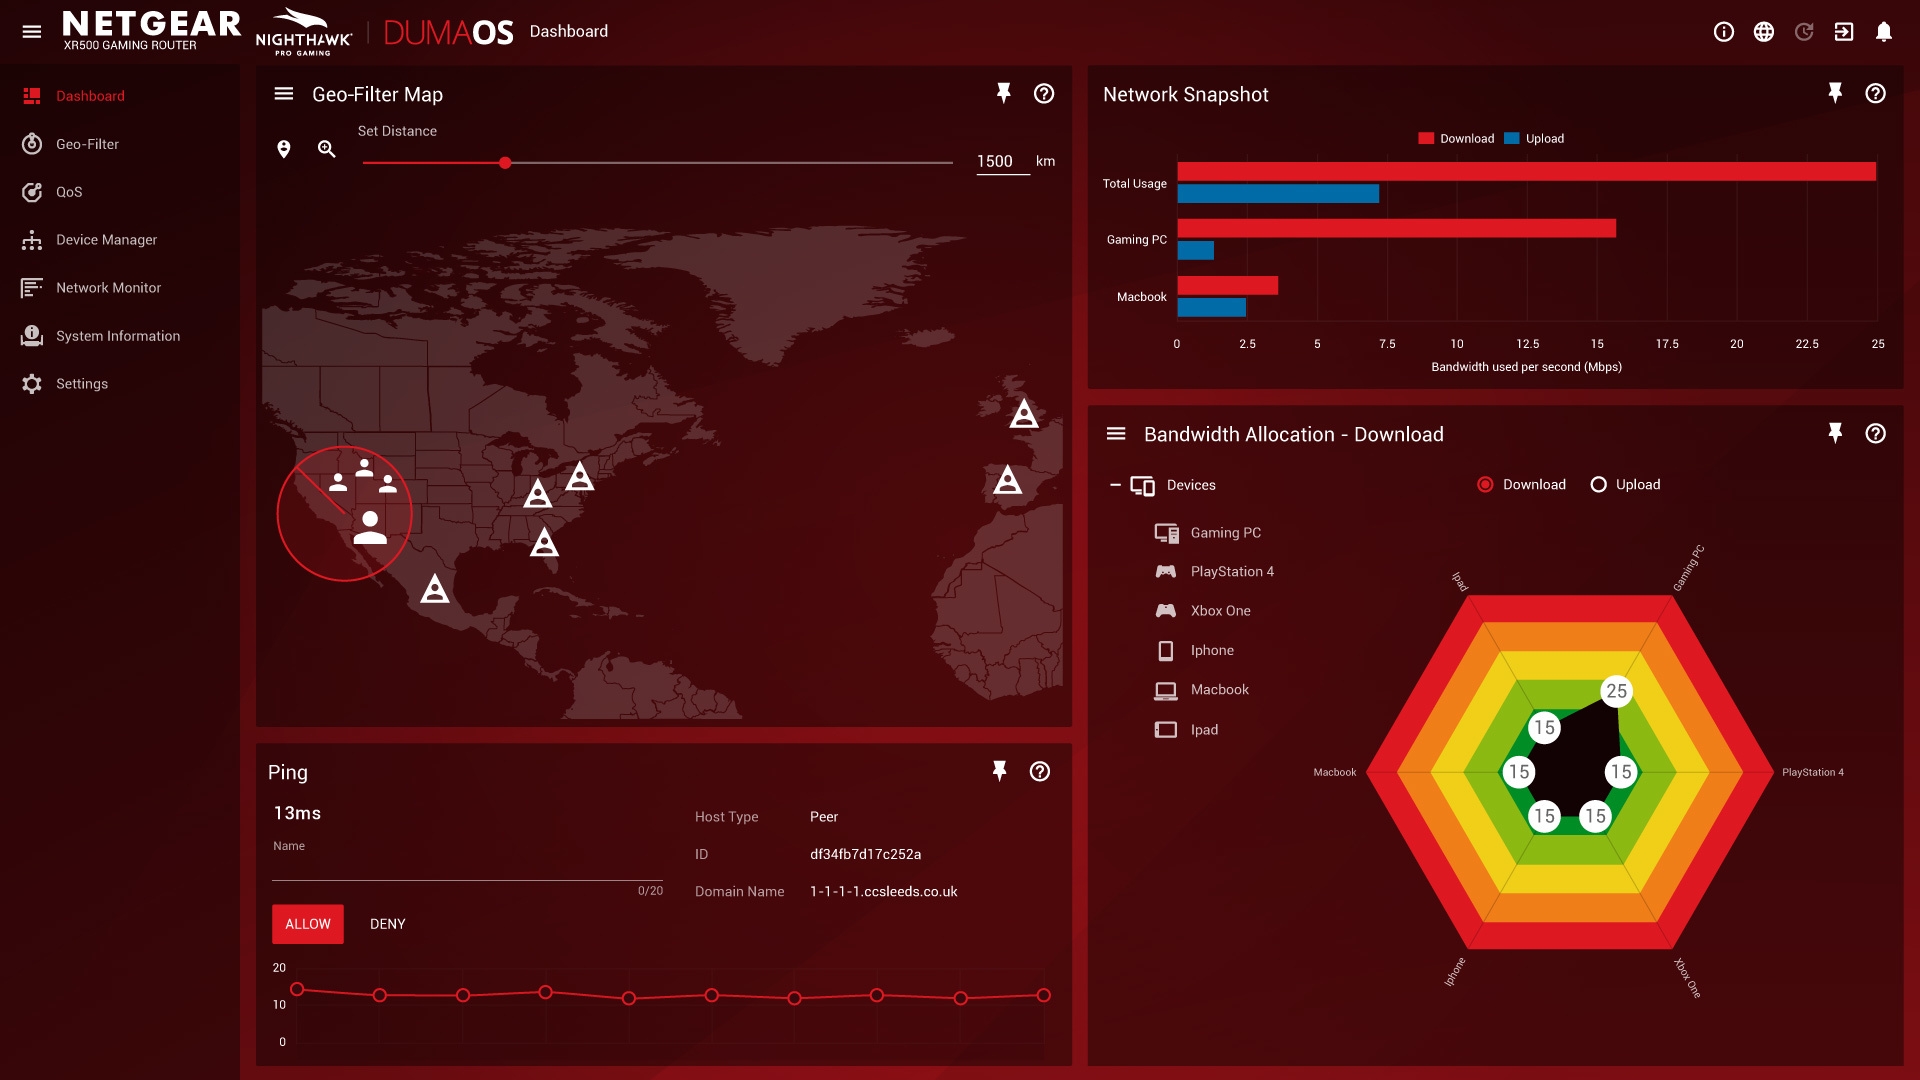This screenshot has height=1080, width=1920.
Task: Toggle the Devices expander in Bandwidth Allocation
Action: click(1116, 485)
